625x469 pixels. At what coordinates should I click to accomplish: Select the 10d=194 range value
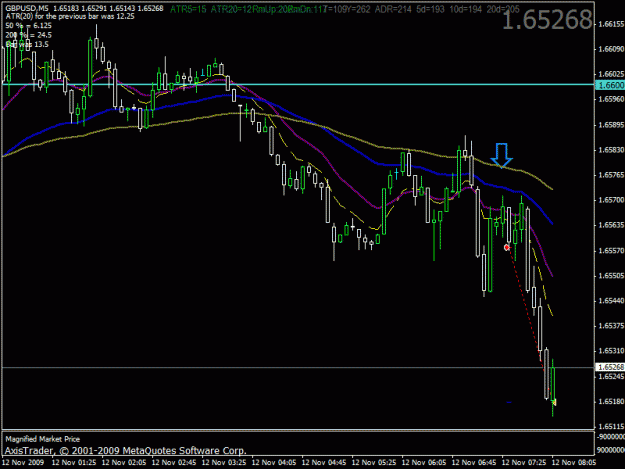pyautogui.click(x=466, y=9)
